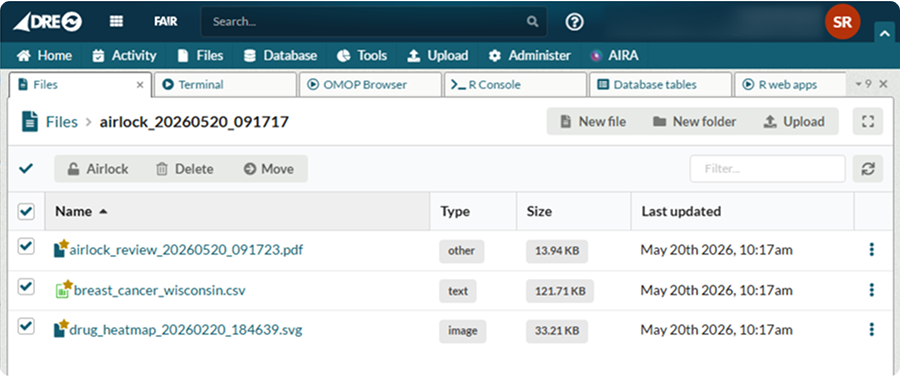Create a New folder
900x376 pixels.
pos(695,122)
